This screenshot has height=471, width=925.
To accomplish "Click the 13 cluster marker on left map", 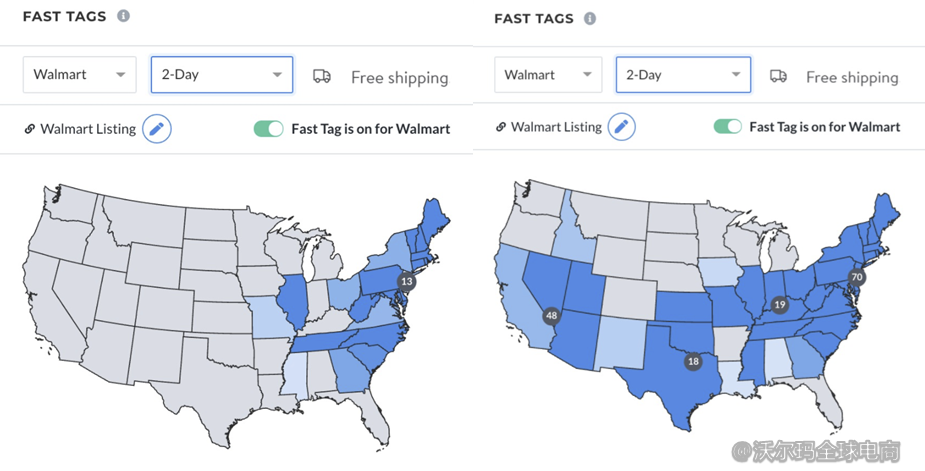I will [x=406, y=282].
